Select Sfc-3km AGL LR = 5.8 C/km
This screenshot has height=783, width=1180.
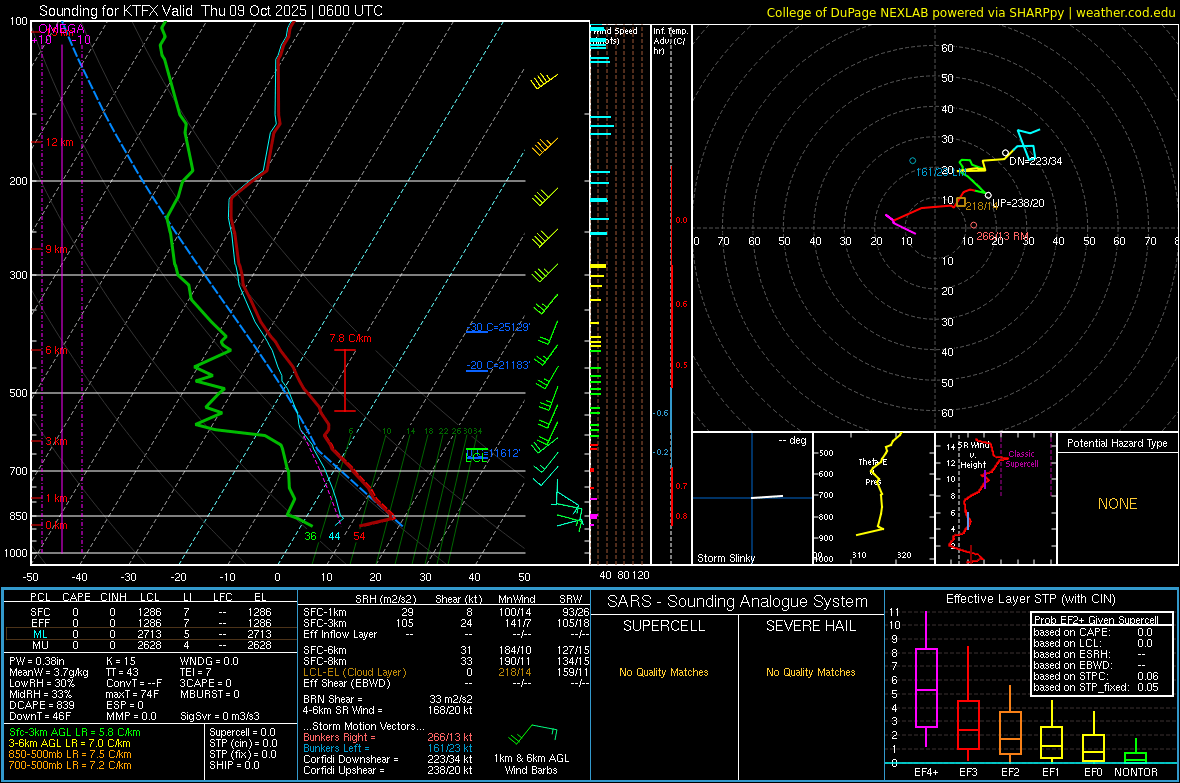coord(75,732)
